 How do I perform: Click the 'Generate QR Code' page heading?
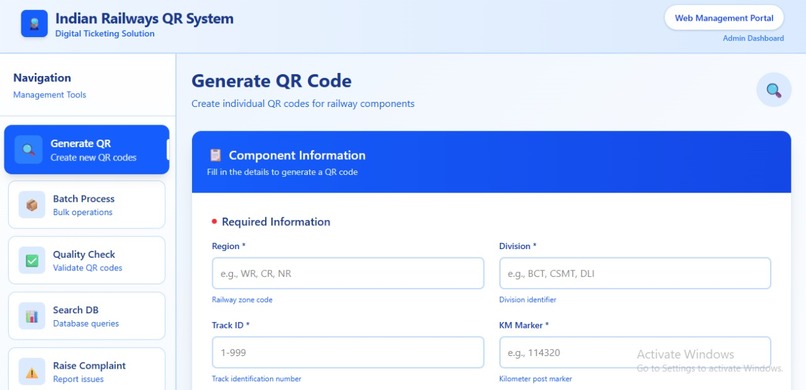(271, 81)
